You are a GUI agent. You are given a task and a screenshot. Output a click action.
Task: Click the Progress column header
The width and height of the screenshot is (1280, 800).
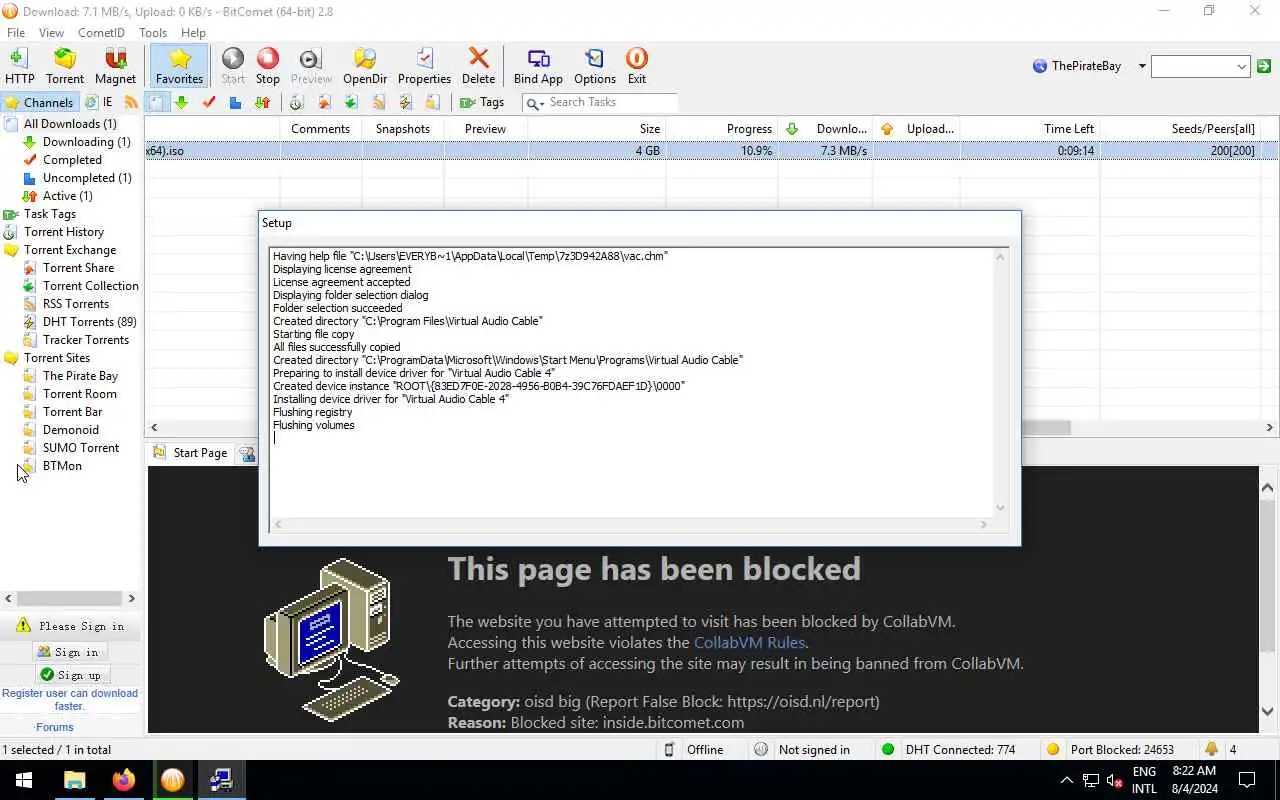721,129
